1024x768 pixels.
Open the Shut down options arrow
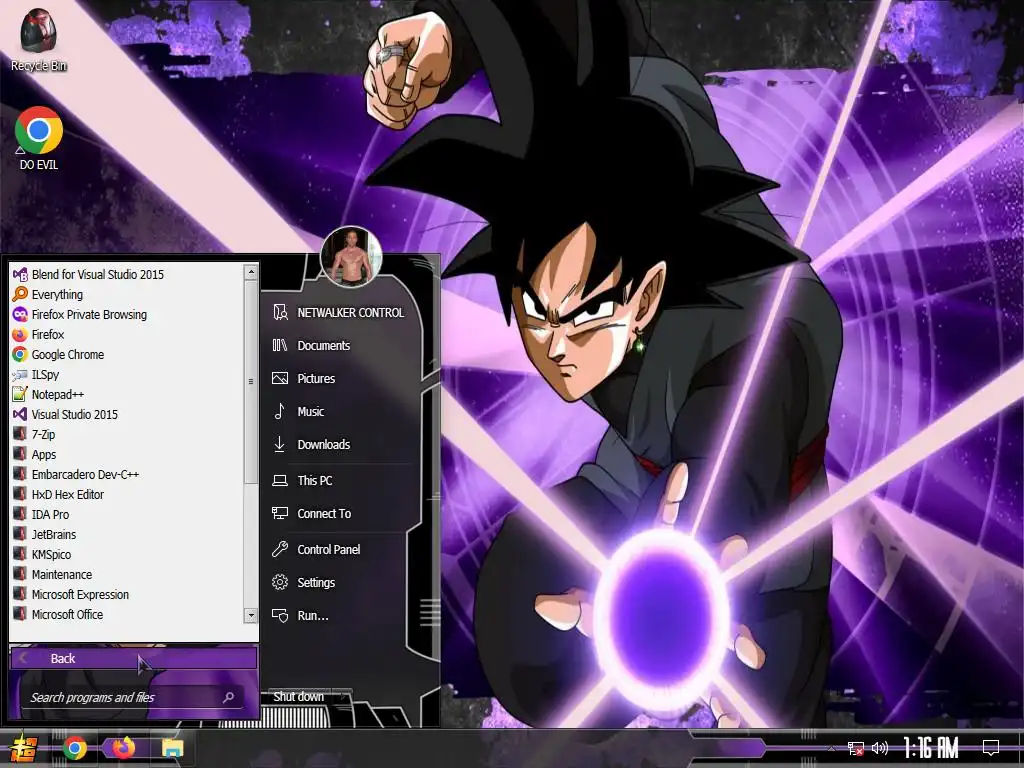click(343, 697)
